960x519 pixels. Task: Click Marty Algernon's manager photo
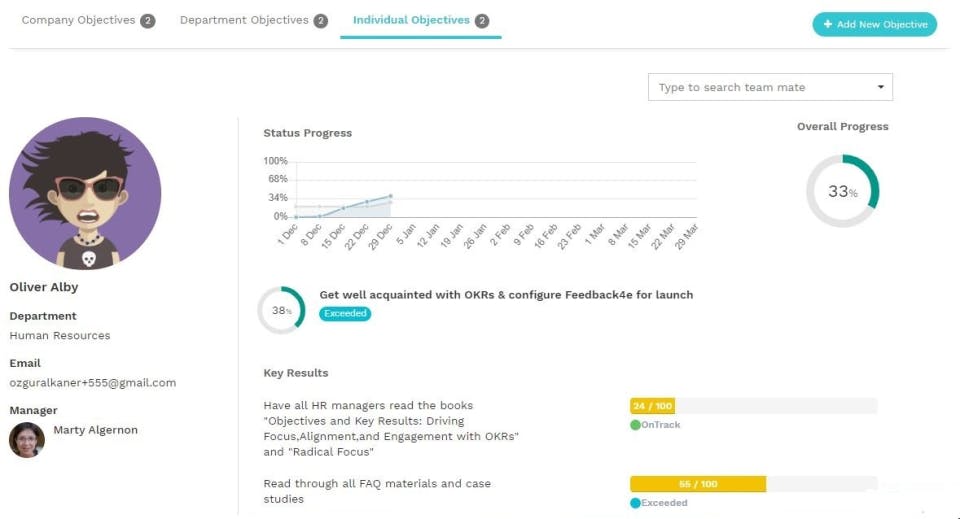click(x=27, y=440)
